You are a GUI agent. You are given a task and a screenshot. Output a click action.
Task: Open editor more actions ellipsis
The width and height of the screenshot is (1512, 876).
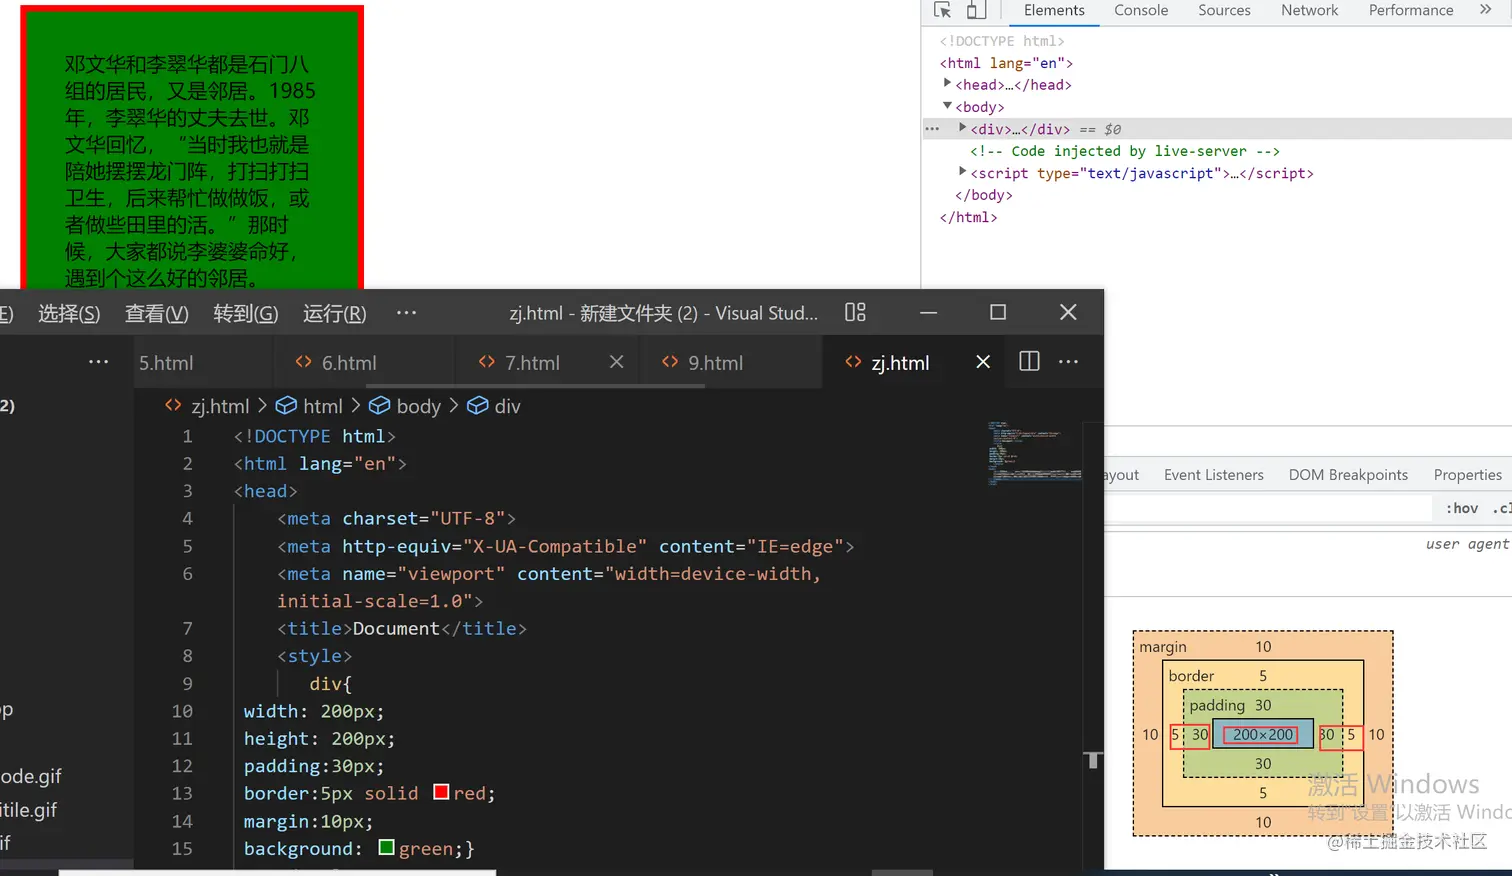[1068, 361]
